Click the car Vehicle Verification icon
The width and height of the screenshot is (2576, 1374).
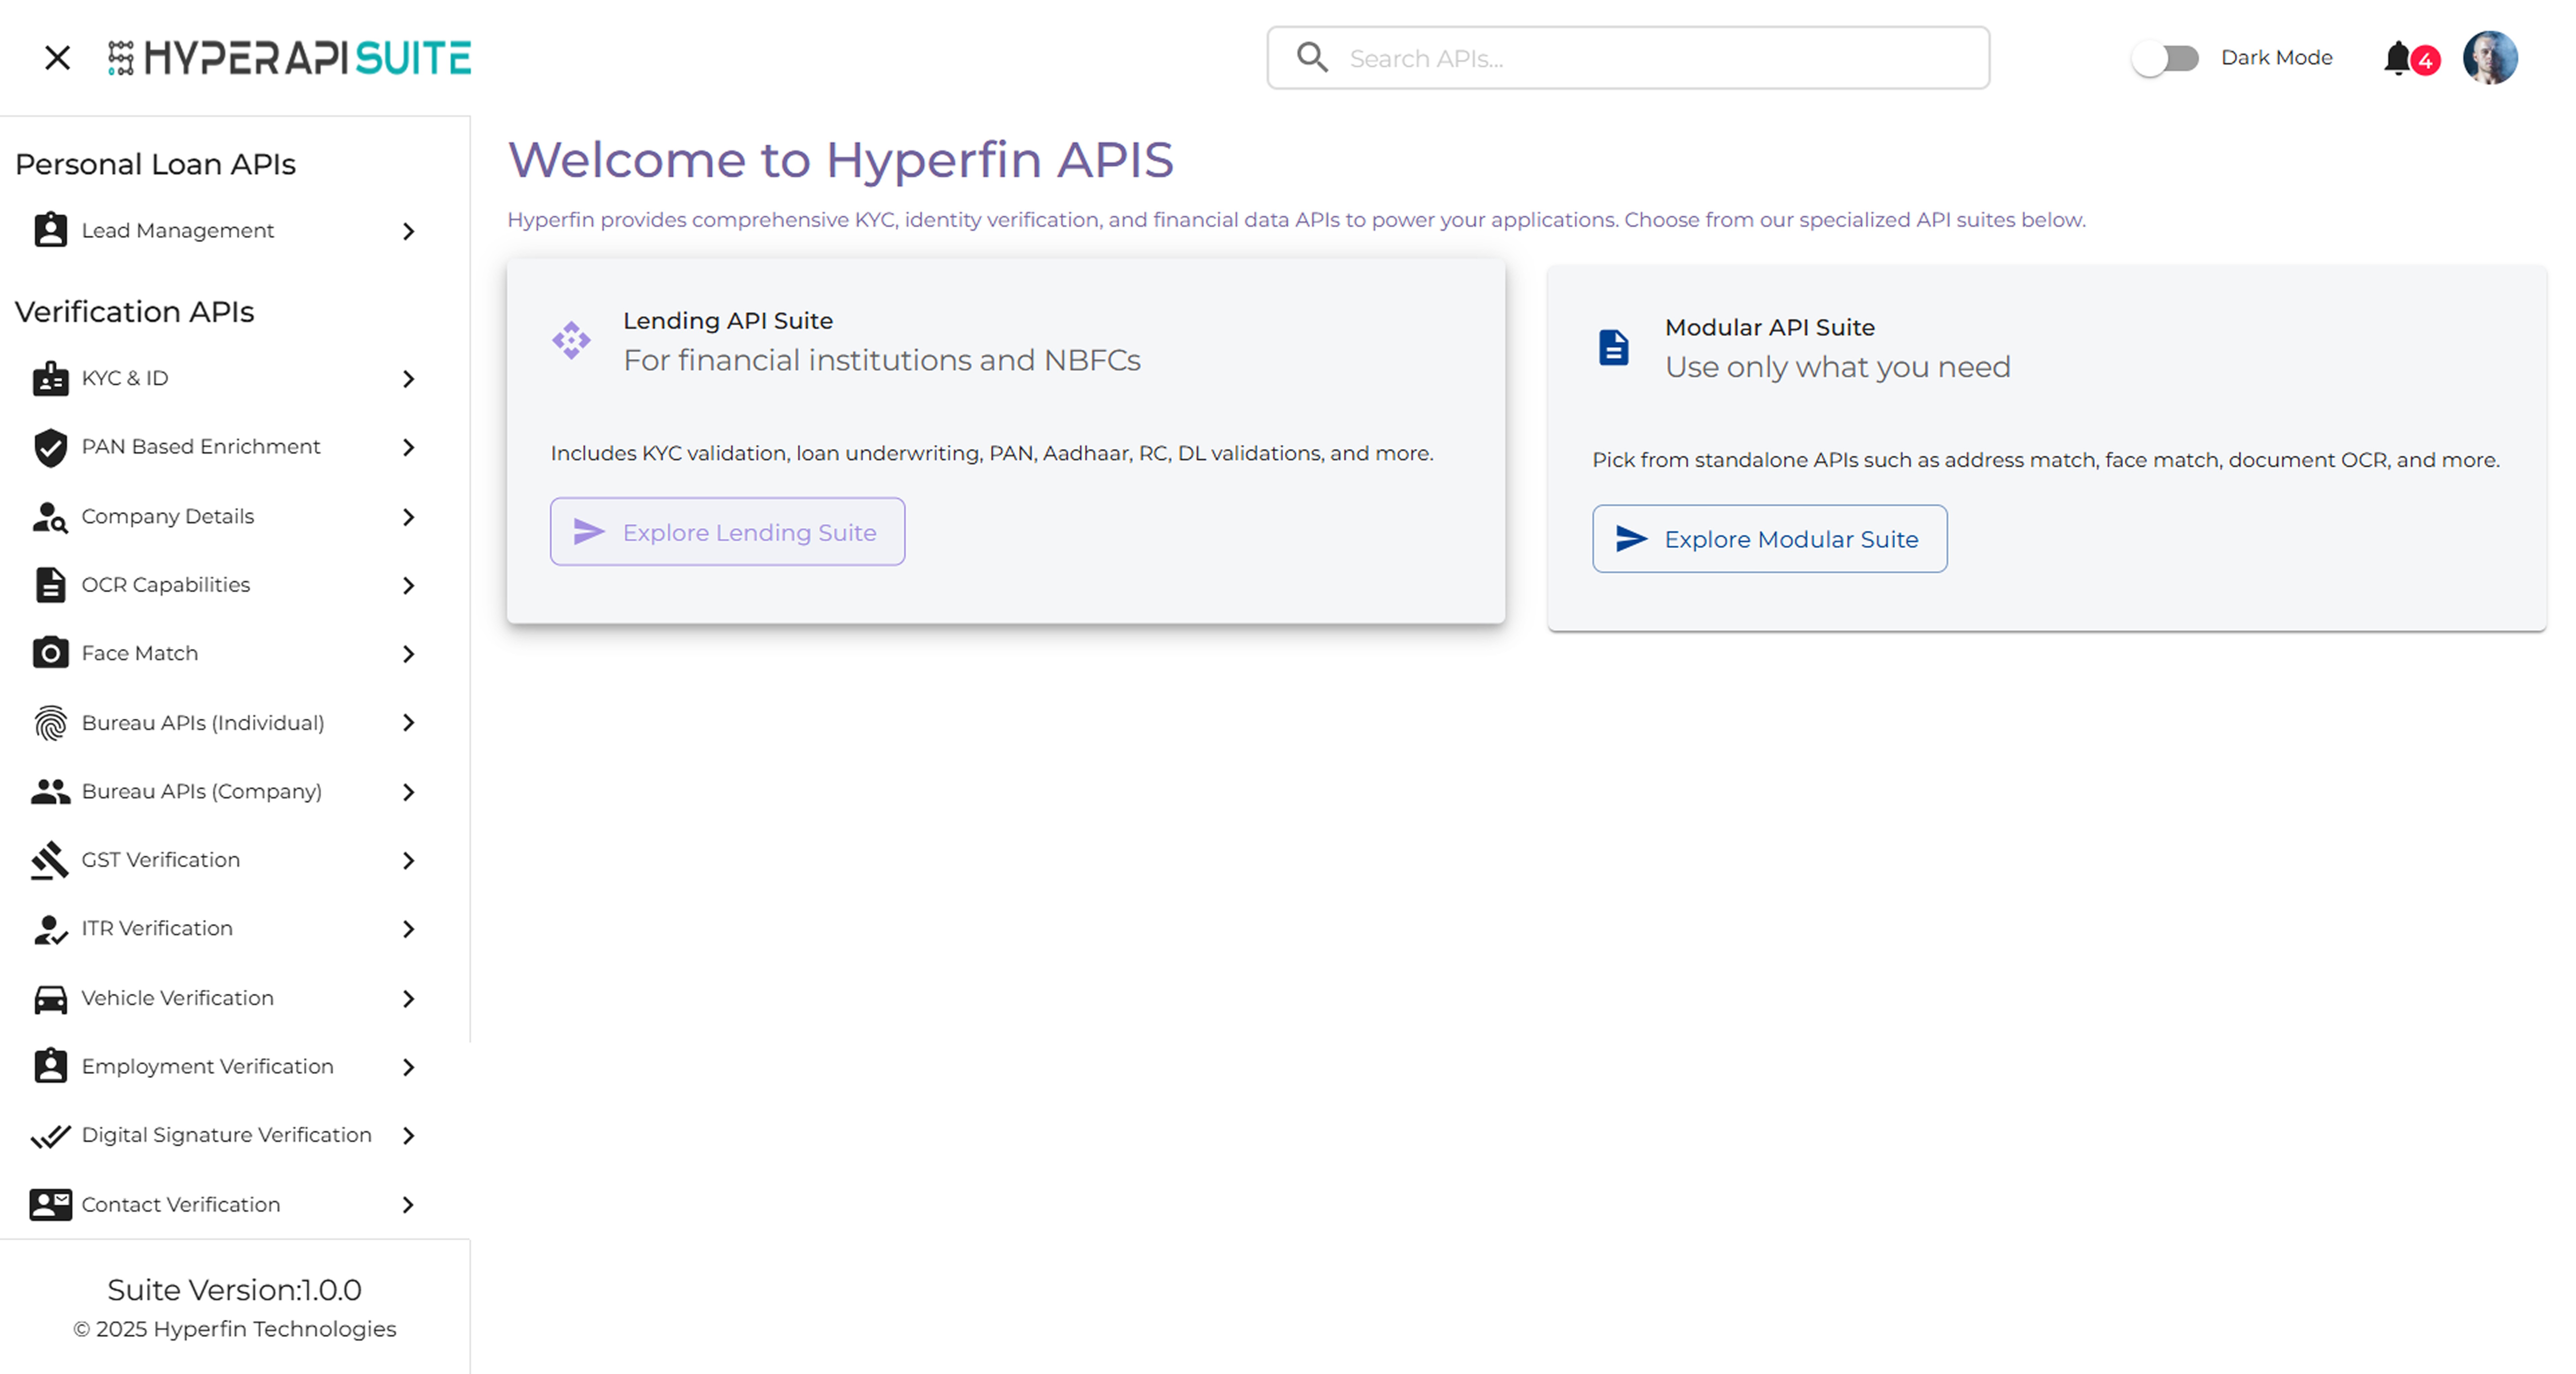[50, 998]
